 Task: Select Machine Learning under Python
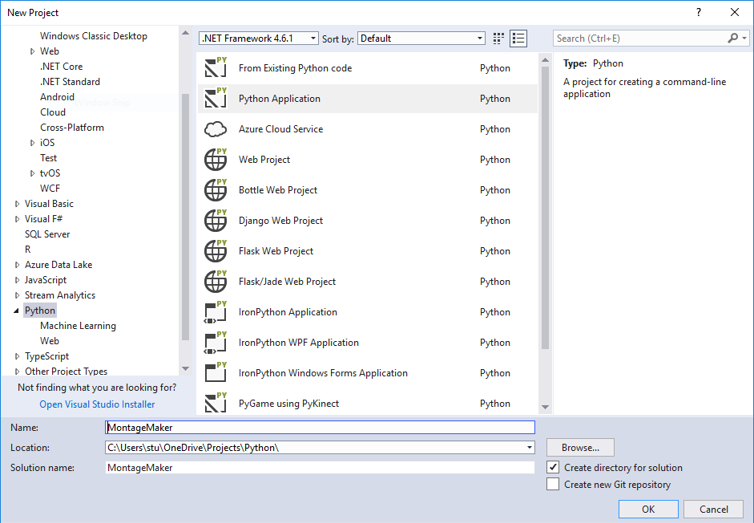[x=78, y=326]
